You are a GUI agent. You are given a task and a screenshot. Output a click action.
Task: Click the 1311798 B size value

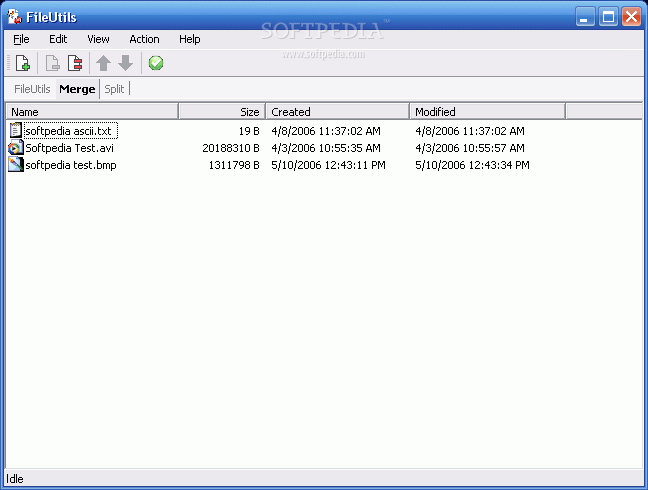234,165
